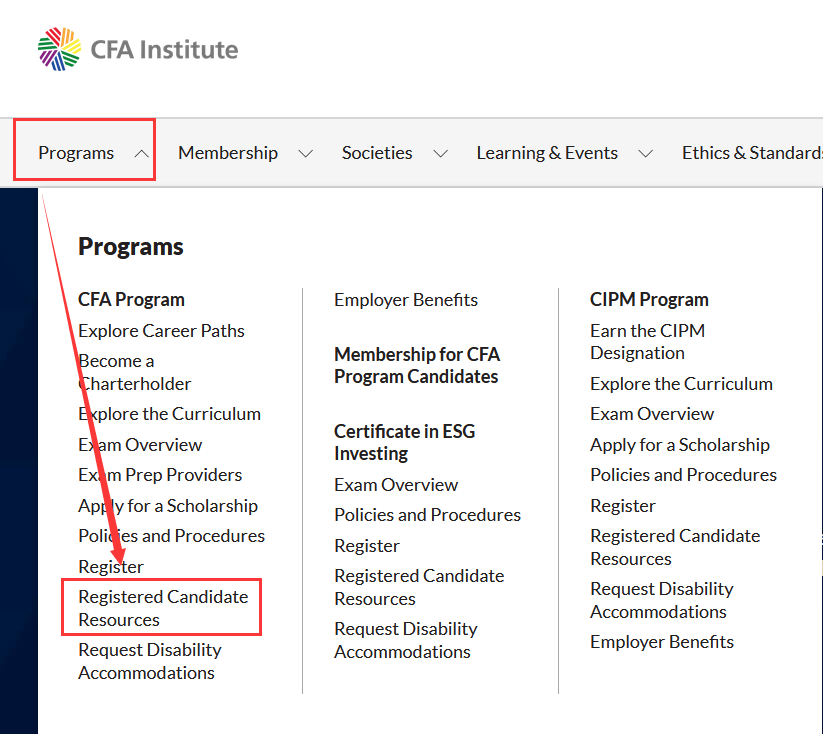
Task: Open CFA Program Registered Candidate Resources
Action: [x=163, y=608]
